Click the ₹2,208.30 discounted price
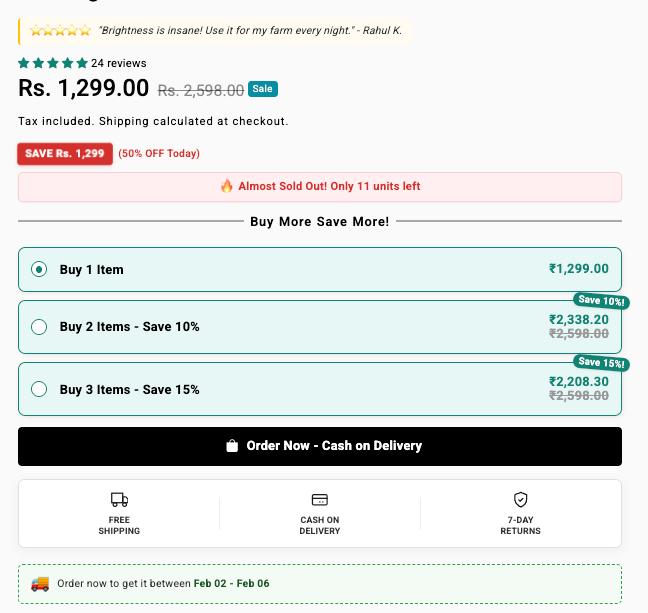 578,381
